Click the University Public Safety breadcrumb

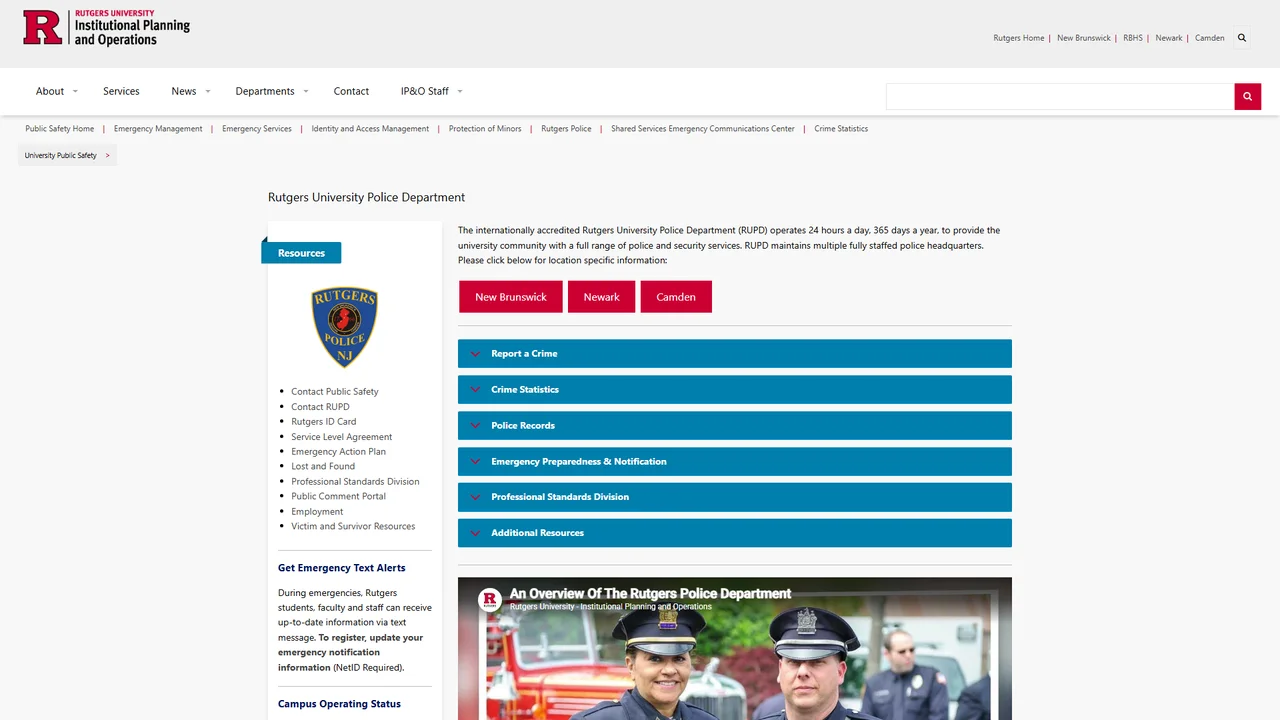61,155
